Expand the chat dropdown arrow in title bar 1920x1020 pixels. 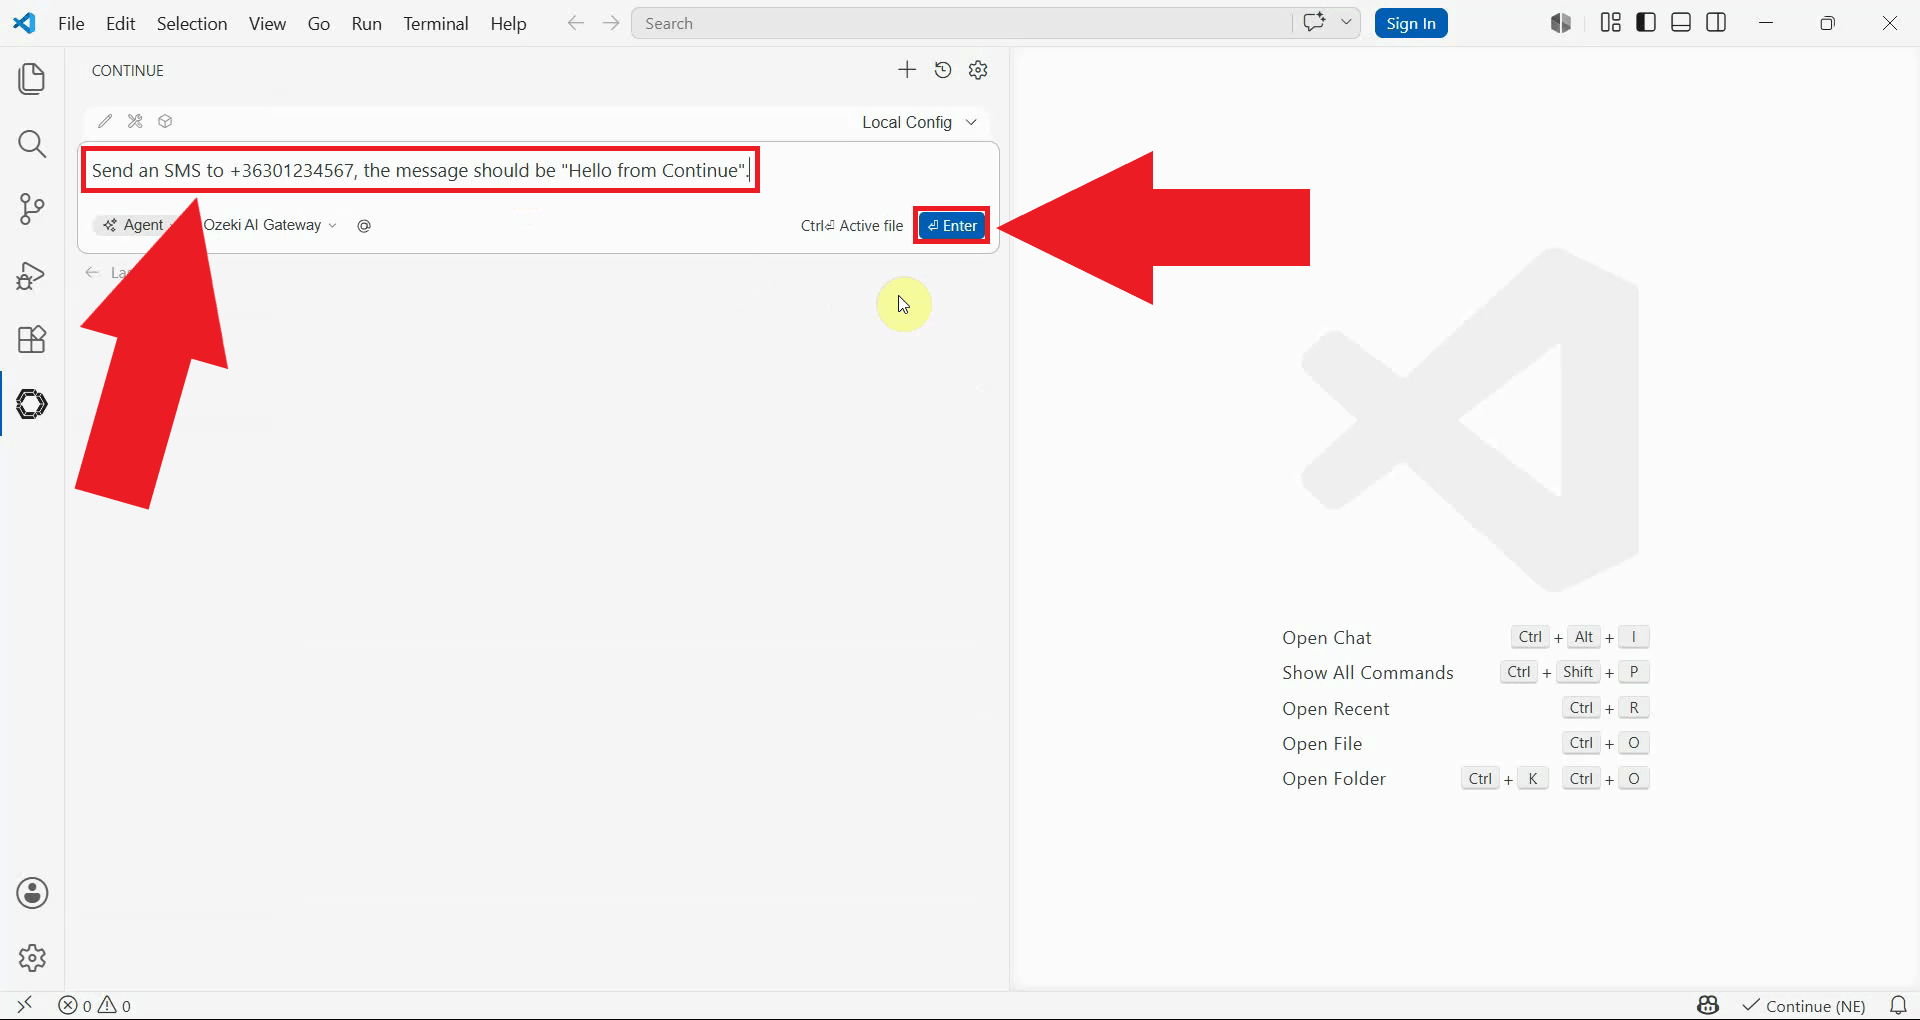[x=1346, y=23]
